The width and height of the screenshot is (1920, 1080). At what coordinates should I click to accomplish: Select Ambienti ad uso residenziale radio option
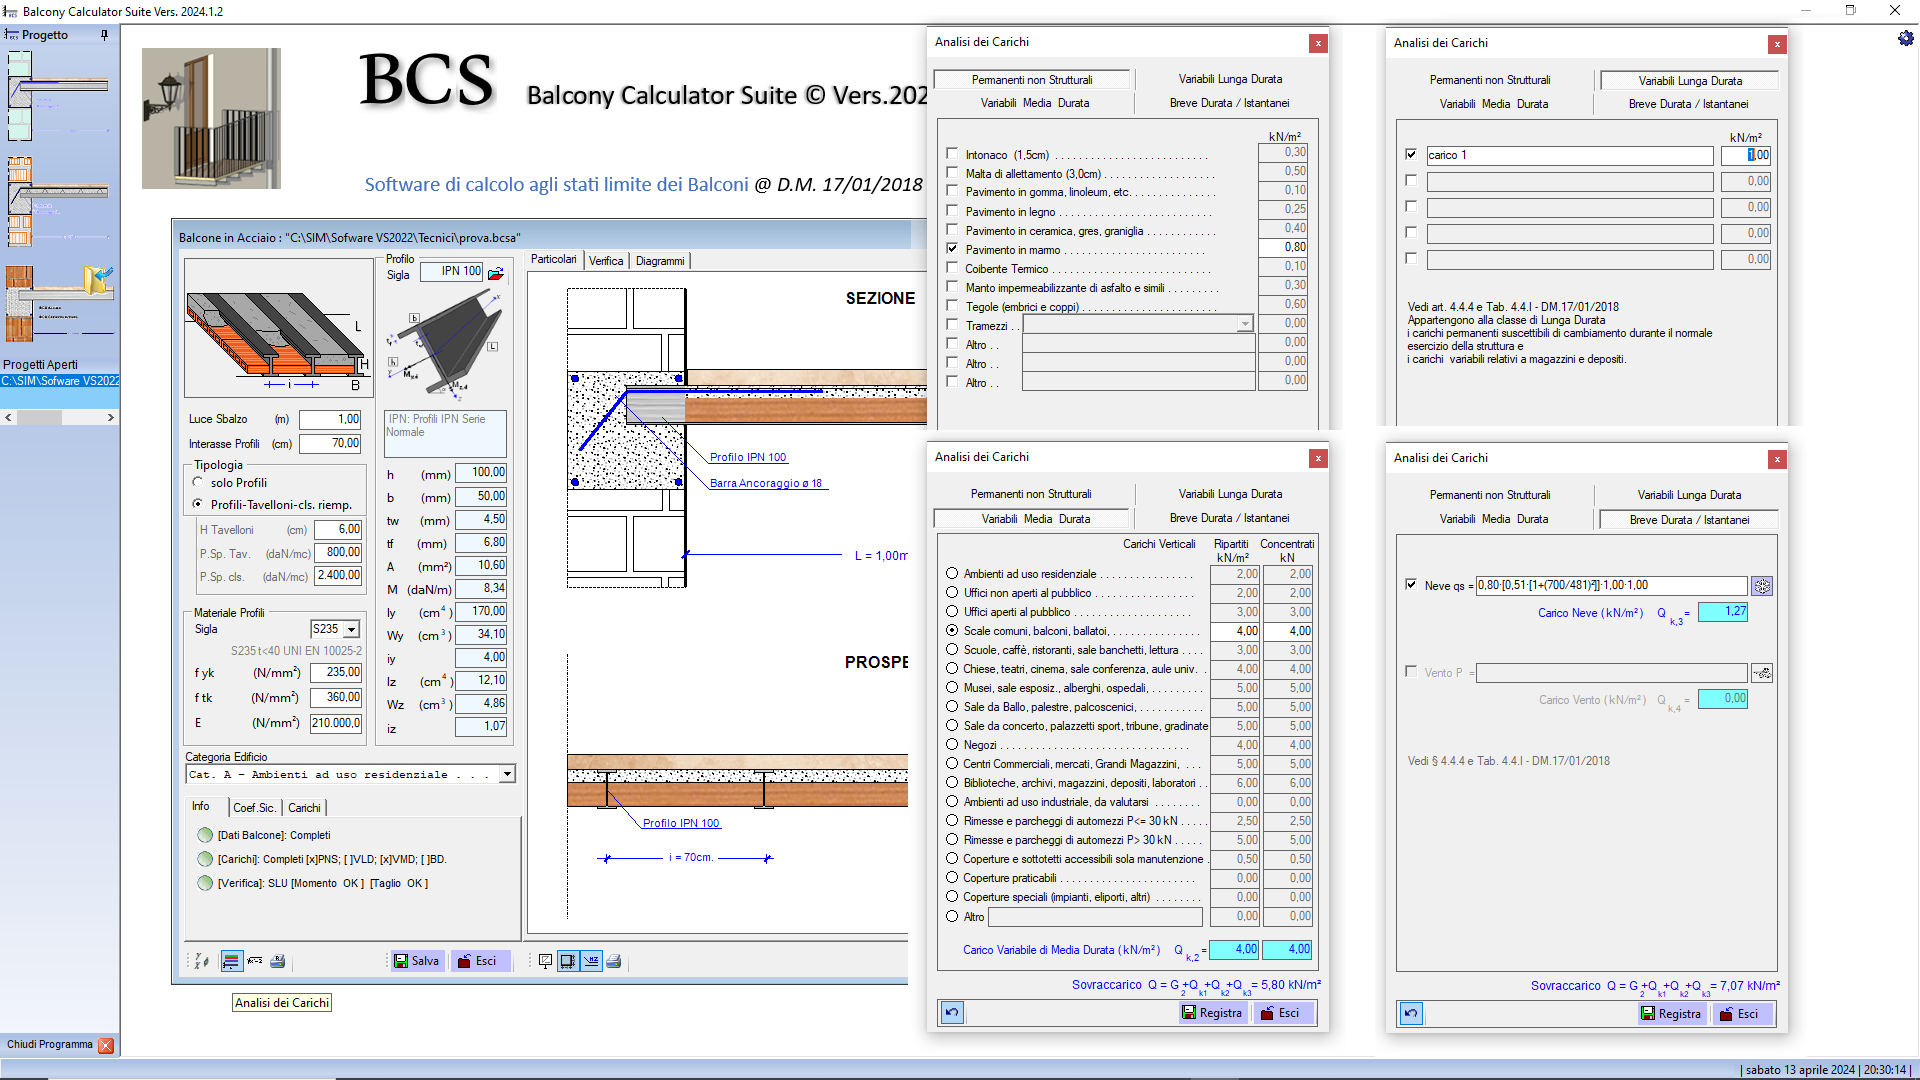pos(952,574)
